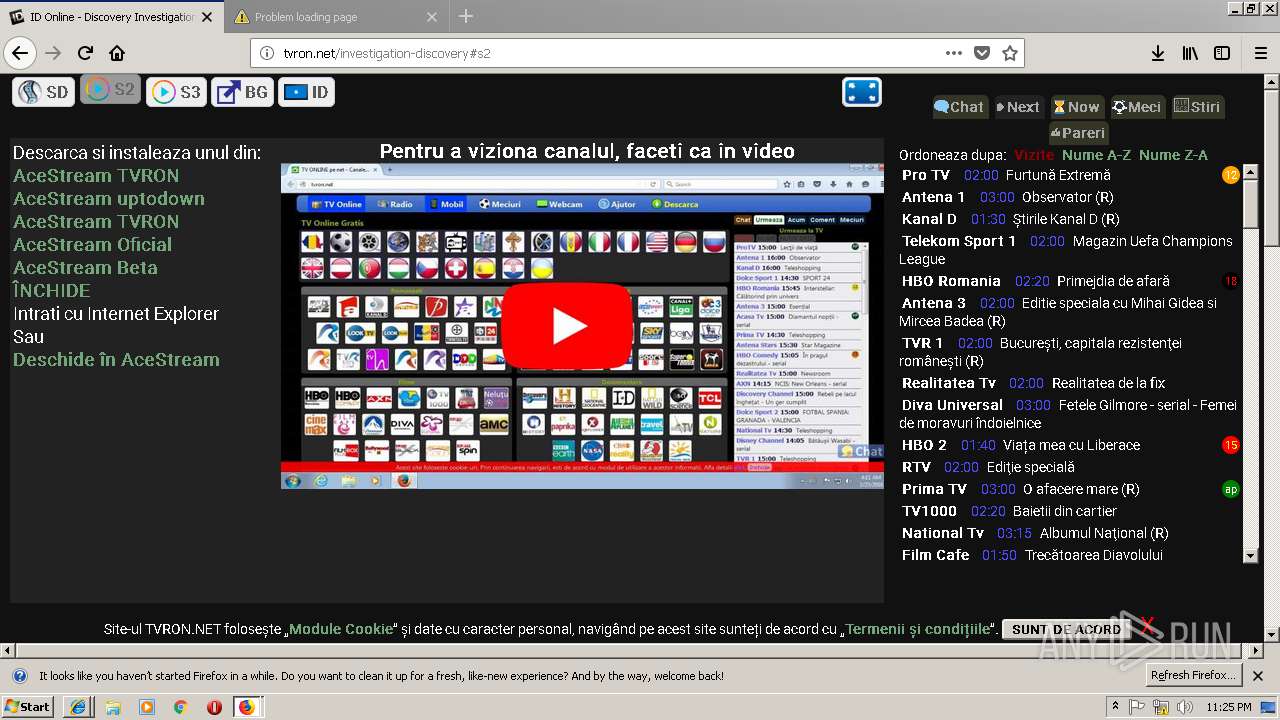
Task: Reload the current page
Action: [86, 53]
